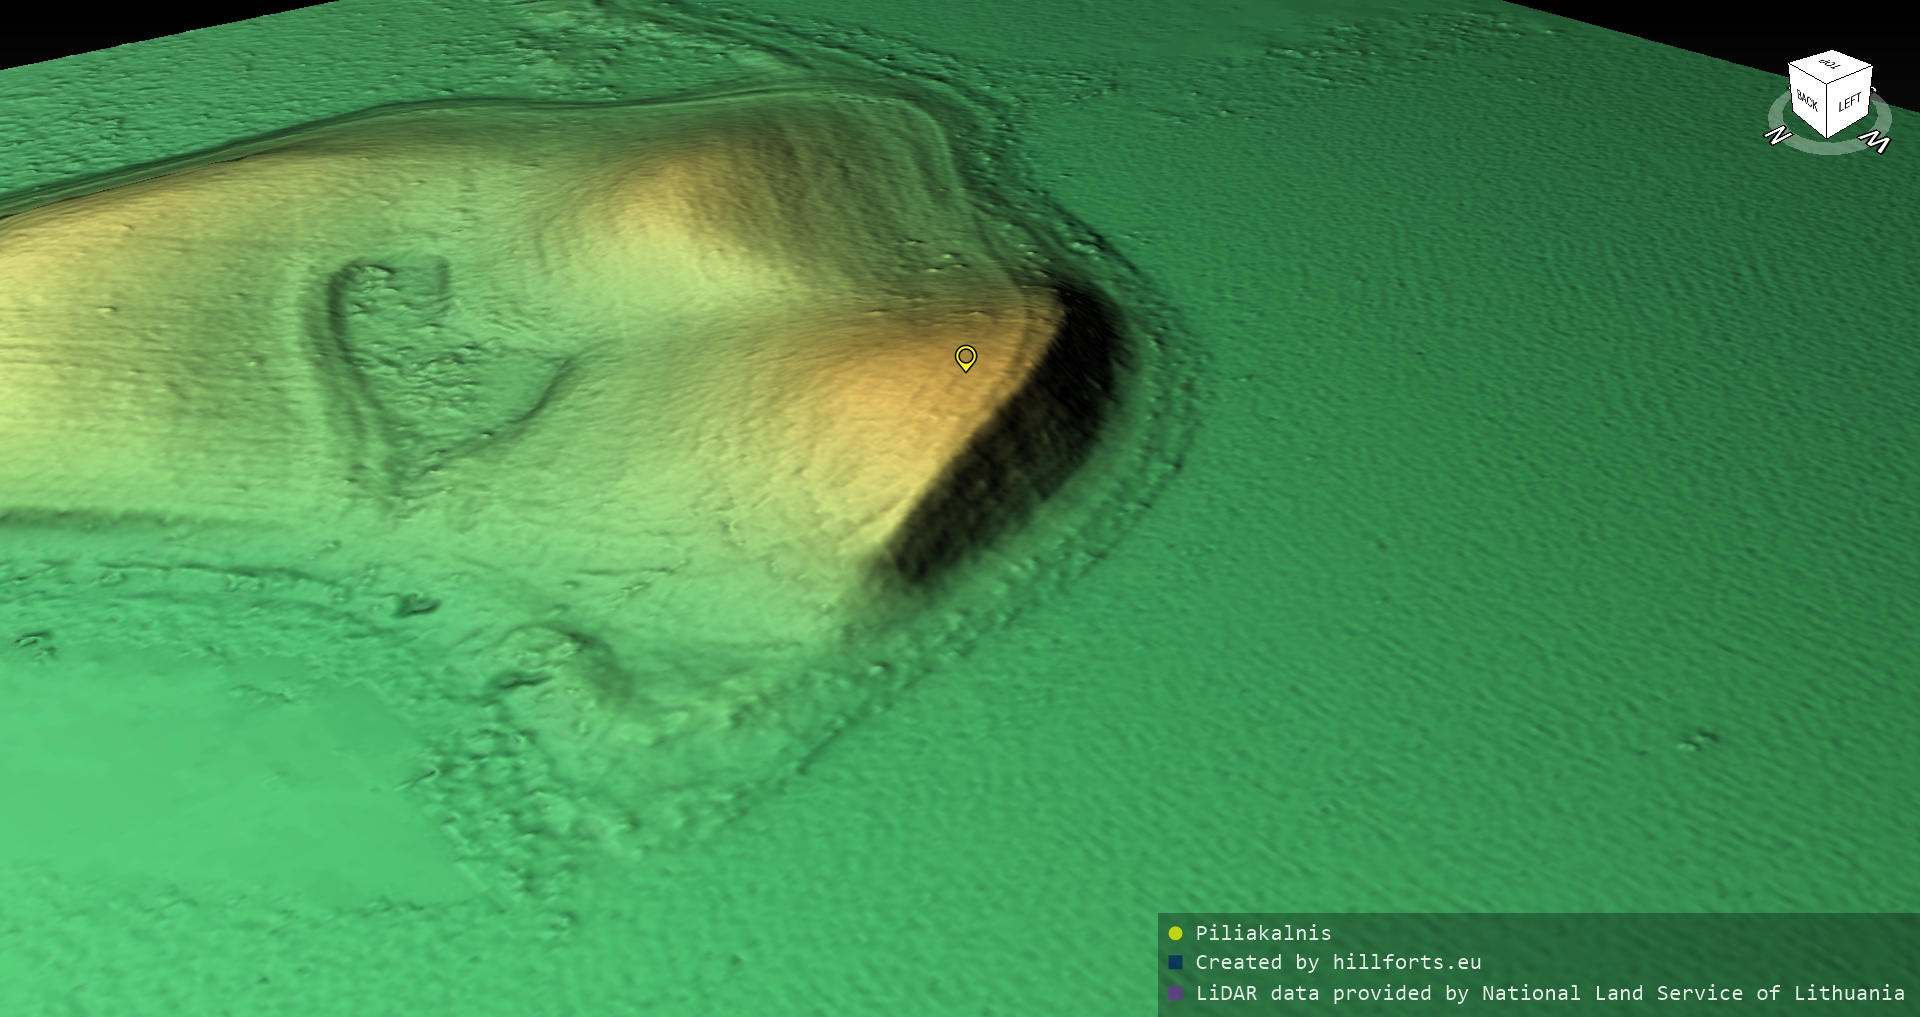The height and width of the screenshot is (1017, 1920).
Task: Click the compass ring below the view cube
Action: [1829, 147]
